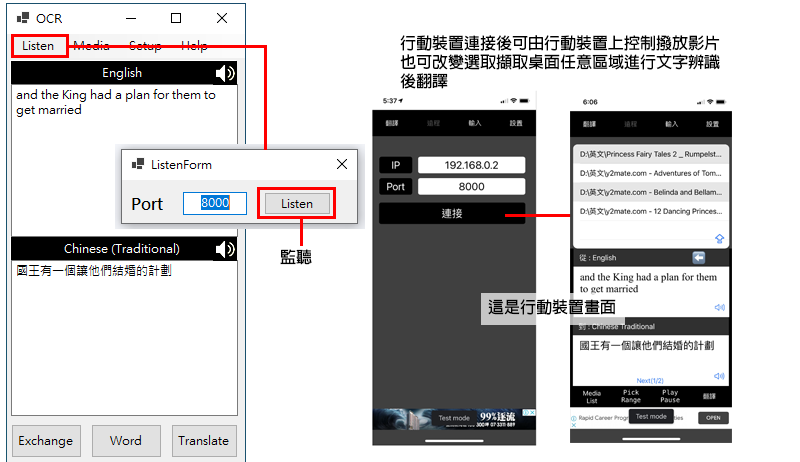Select Adventures of Tom... media entry
This screenshot has width=800, height=462.
651,173
